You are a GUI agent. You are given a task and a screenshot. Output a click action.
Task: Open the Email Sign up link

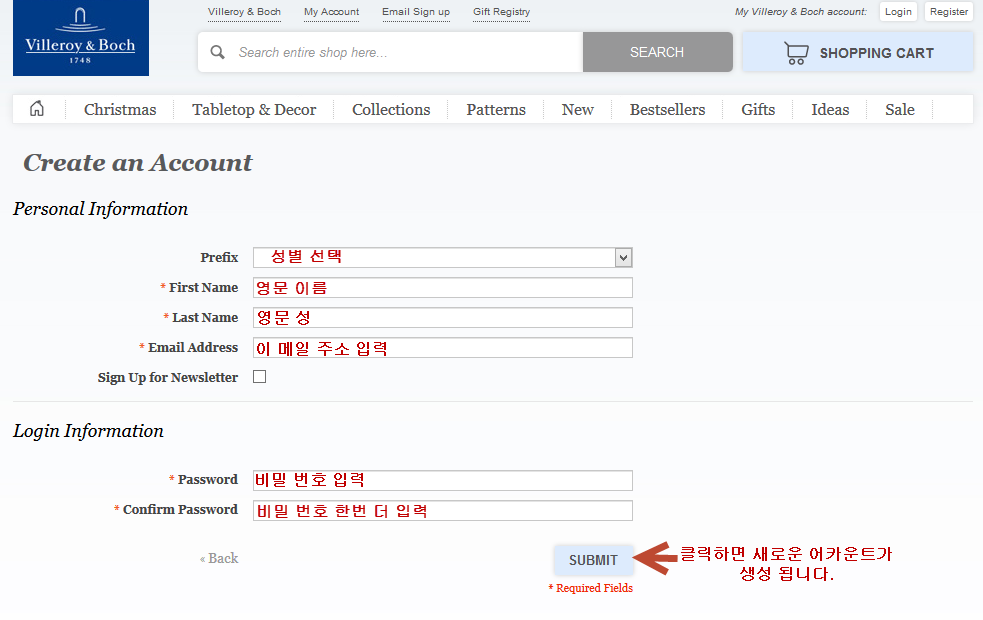pos(416,12)
